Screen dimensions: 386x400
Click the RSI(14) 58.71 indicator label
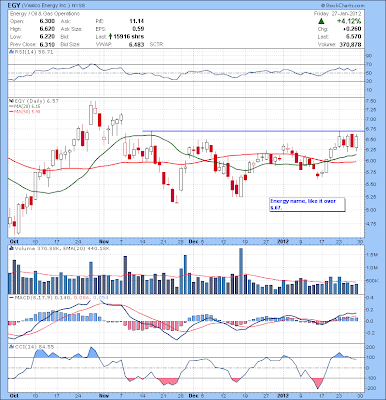pyautogui.click(x=33, y=52)
